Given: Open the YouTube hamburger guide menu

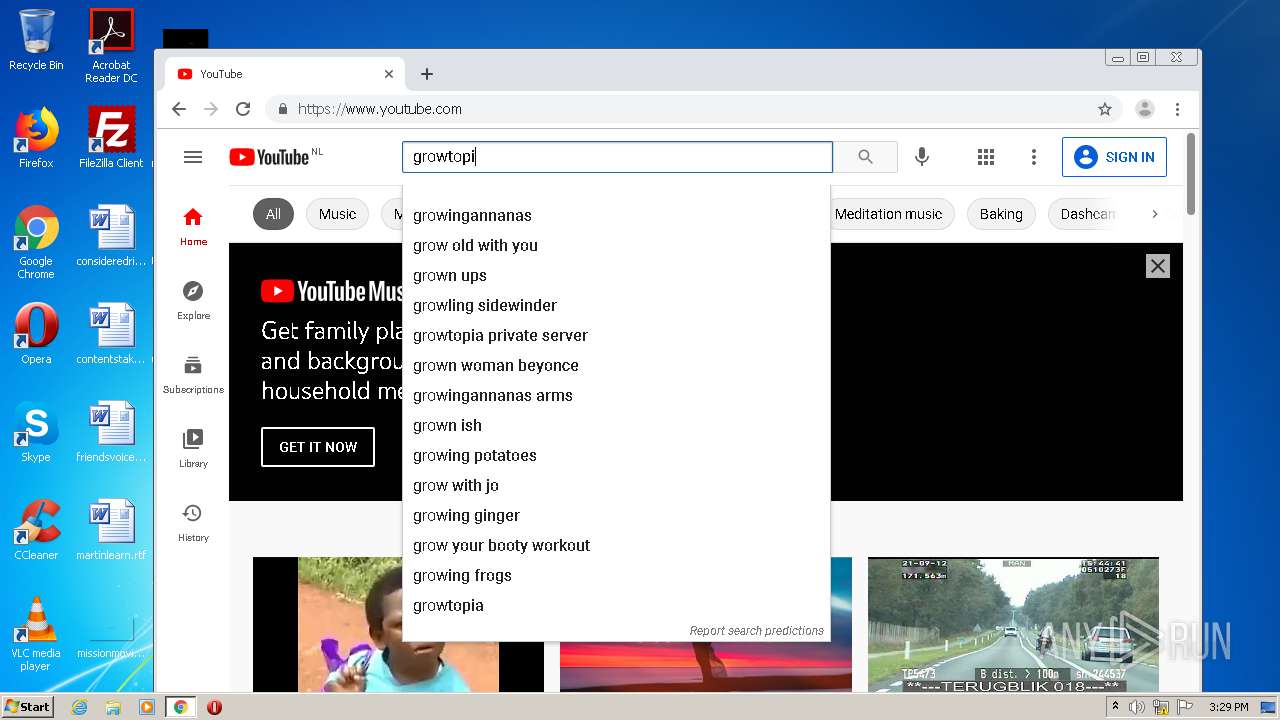Looking at the screenshot, I should 193,157.
